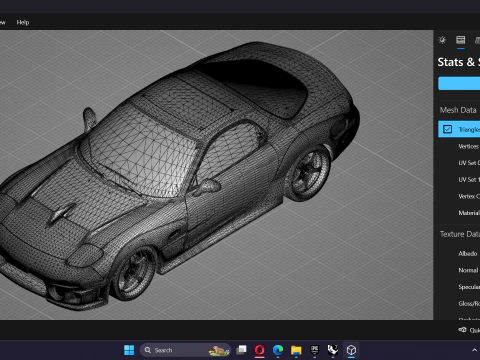Open Microsoft Edge from the taskbar
480x360 pixels.
click(278, 350)
